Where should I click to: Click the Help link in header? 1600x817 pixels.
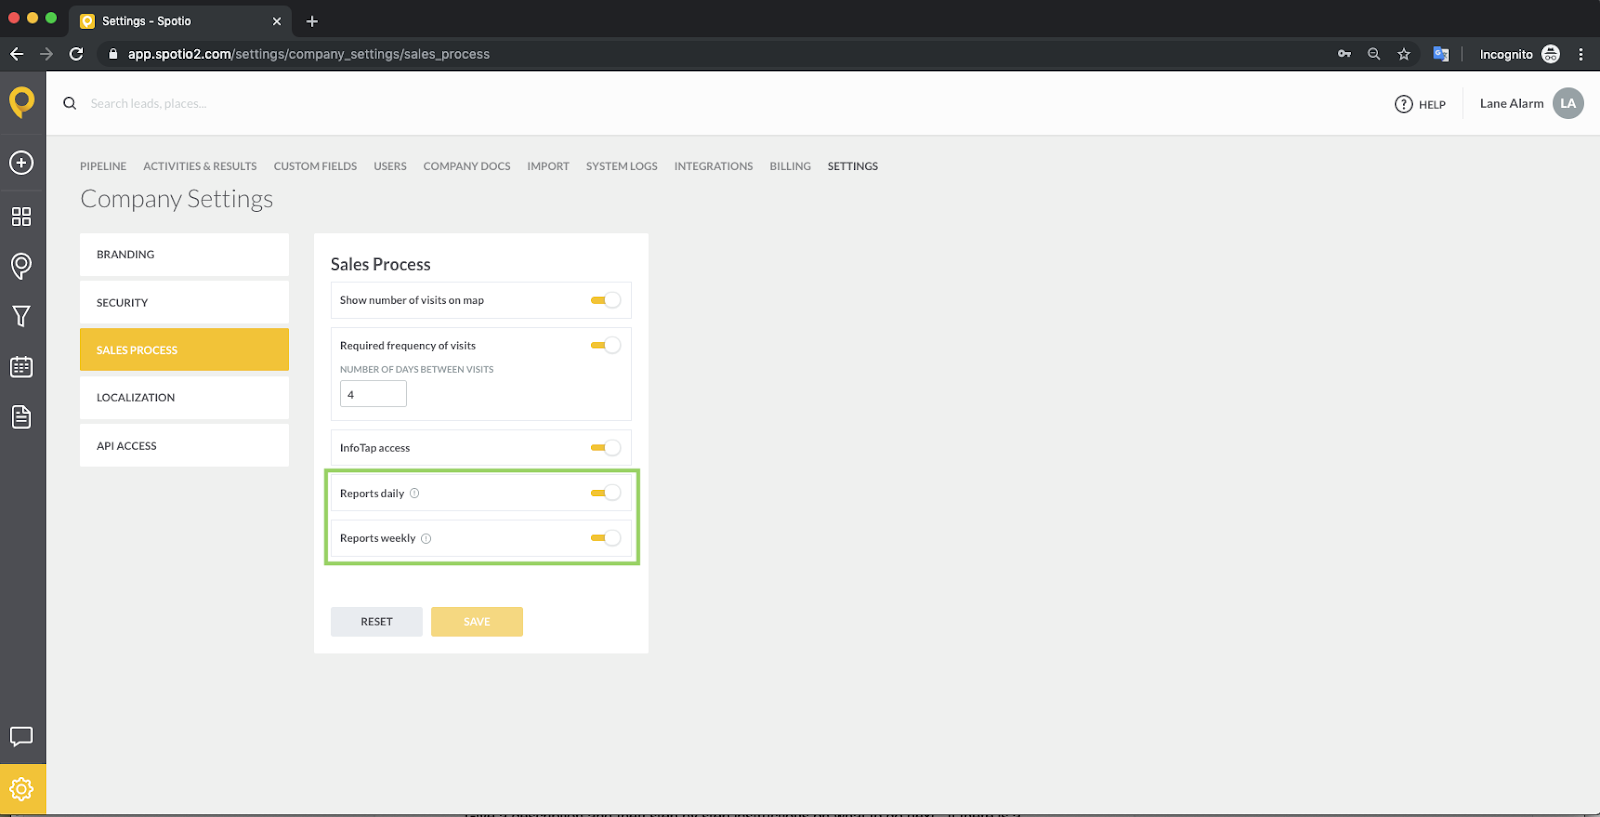[1420, 104]
